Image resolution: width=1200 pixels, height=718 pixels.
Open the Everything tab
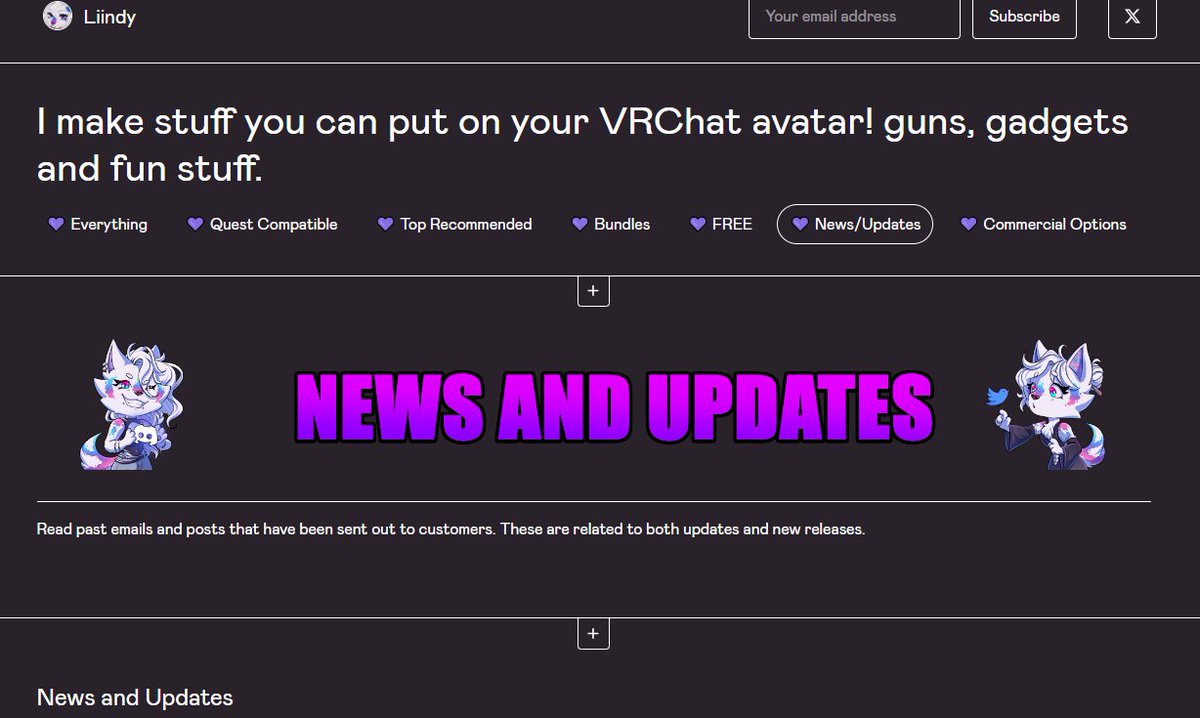(x=98, y=224)
